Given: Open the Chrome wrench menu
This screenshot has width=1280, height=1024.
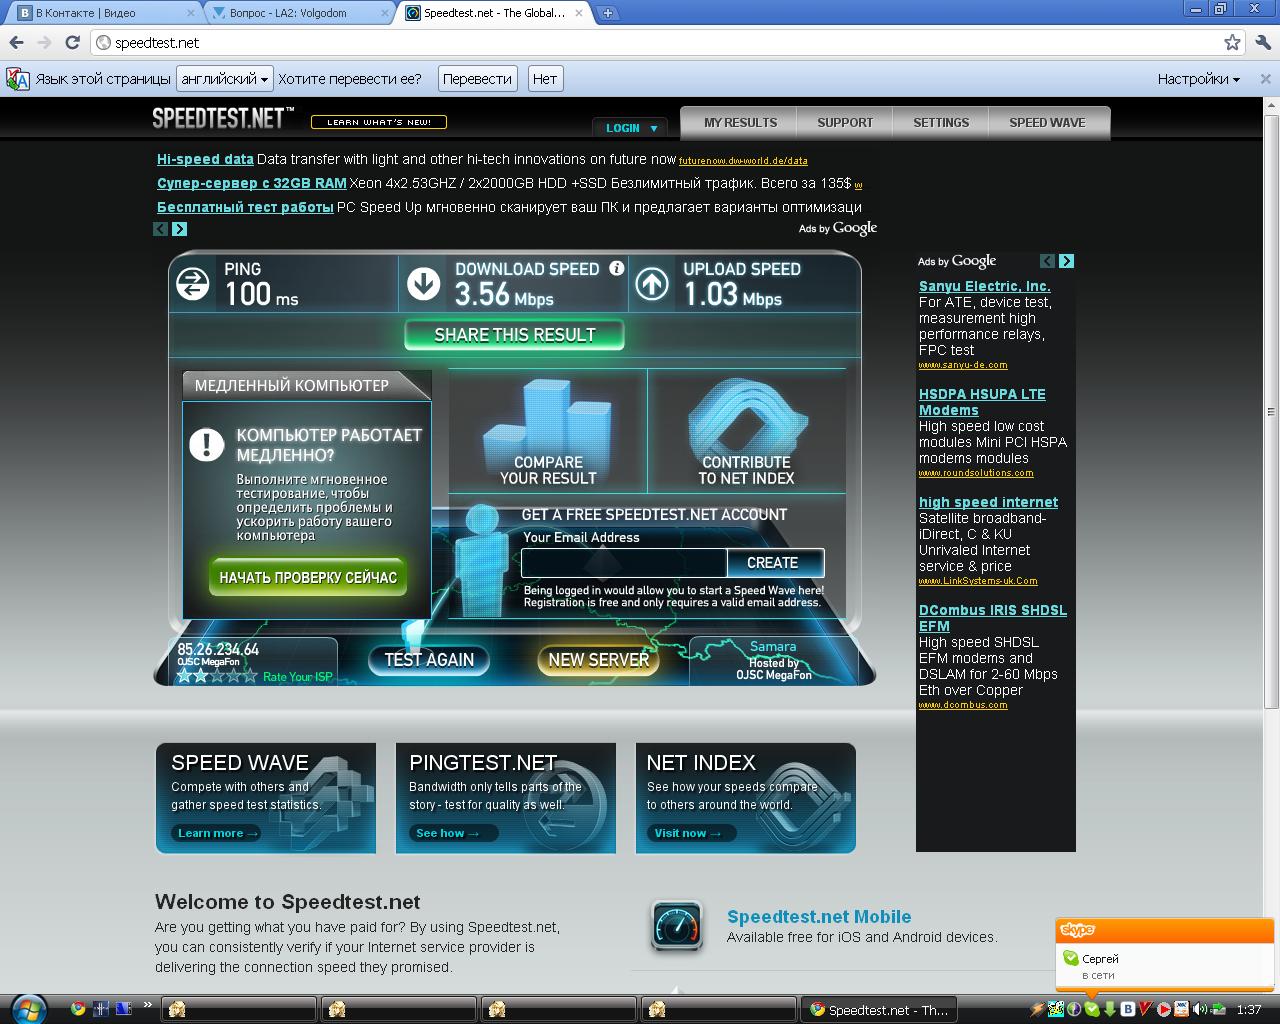Looking at the screenshot, I should [x=1263, y=42].
